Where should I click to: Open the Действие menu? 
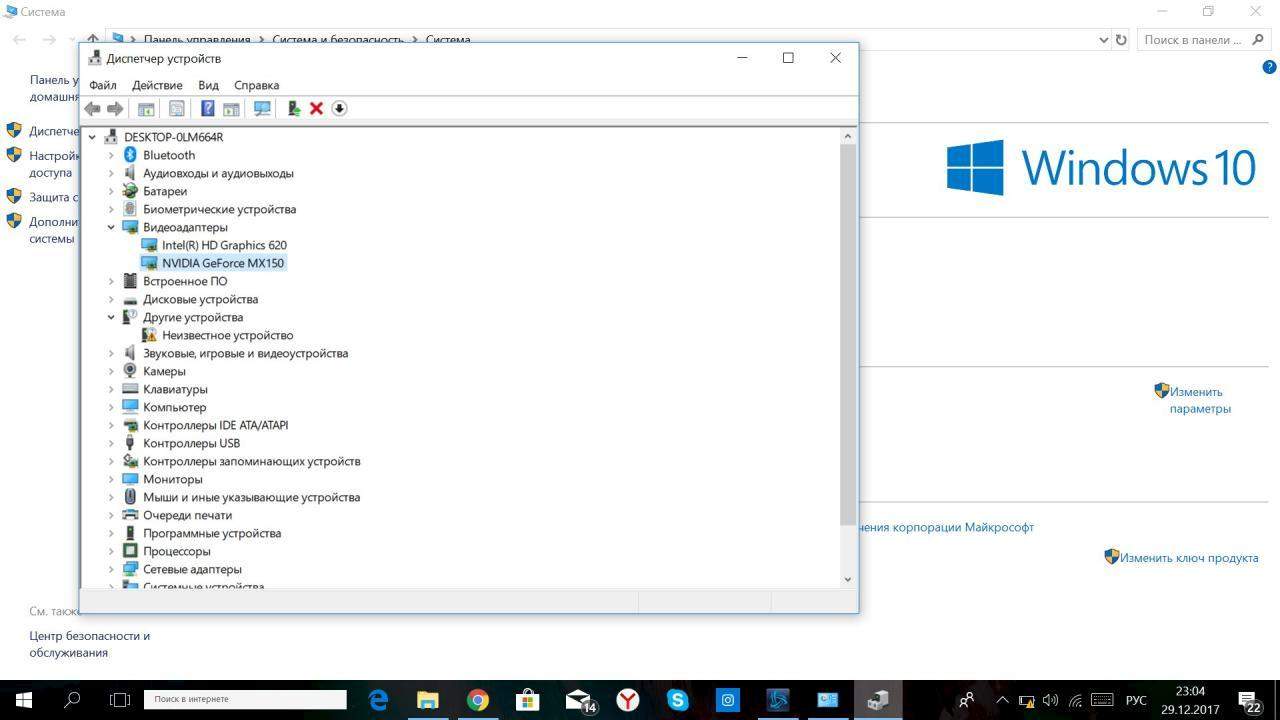[x=157, y=85]
